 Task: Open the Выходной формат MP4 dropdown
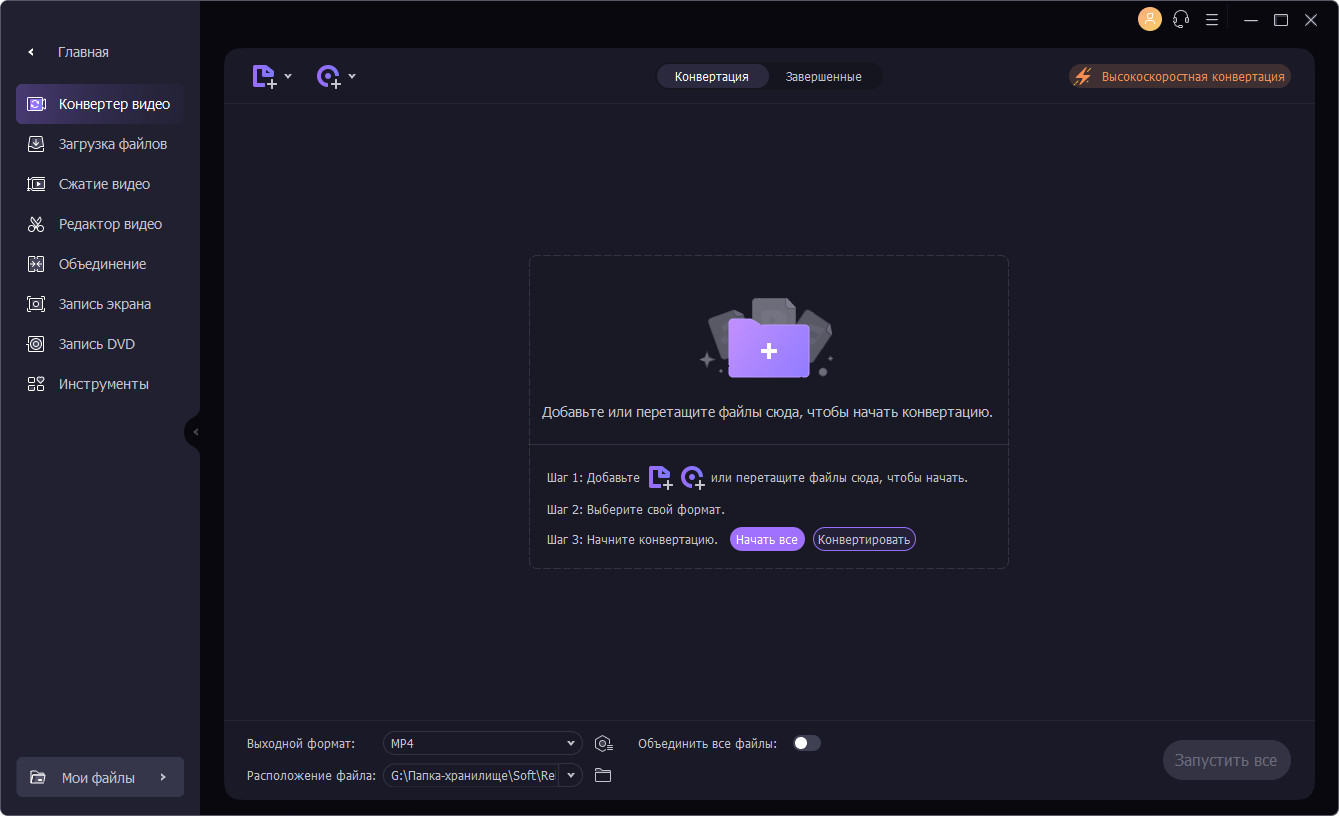[482, 744]
